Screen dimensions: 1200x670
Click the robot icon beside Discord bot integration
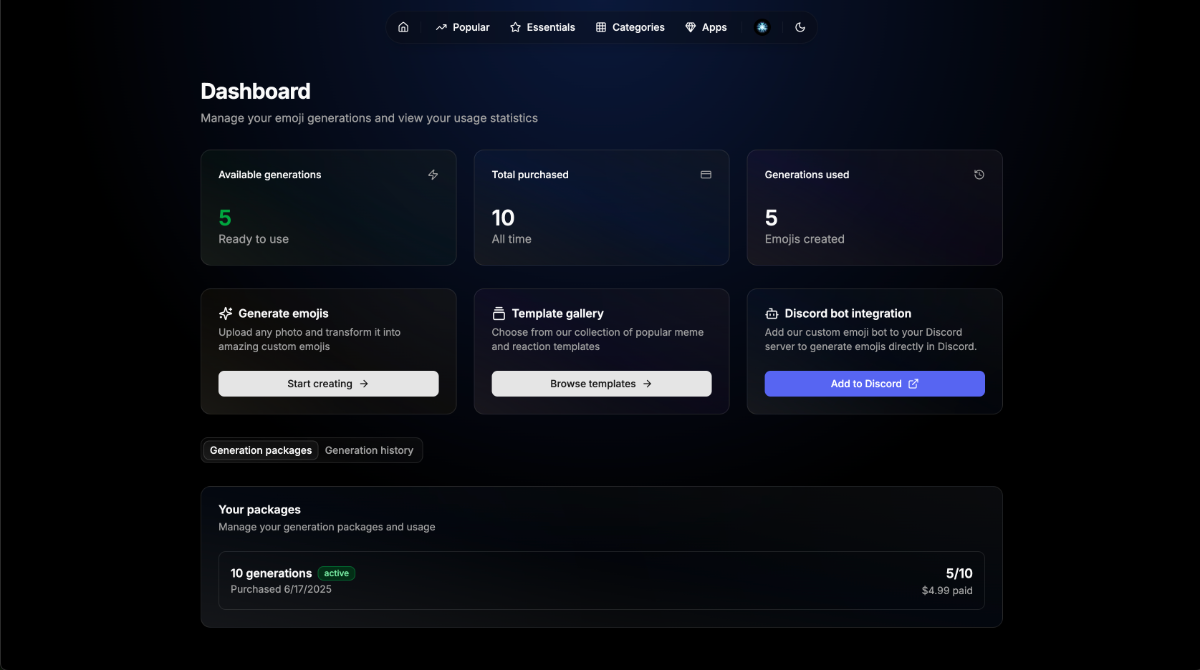pos(772,313)
